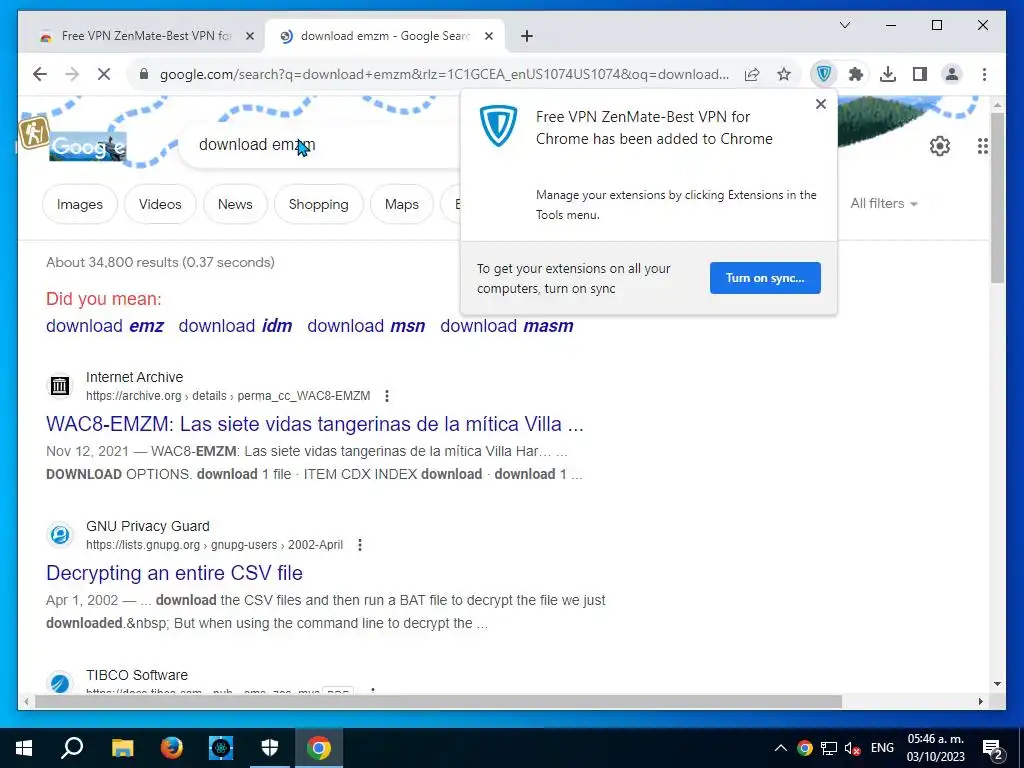The image size is (1024, 768).
Task: Click the TIBCO Software result name
Action: (x=136, y=675)
